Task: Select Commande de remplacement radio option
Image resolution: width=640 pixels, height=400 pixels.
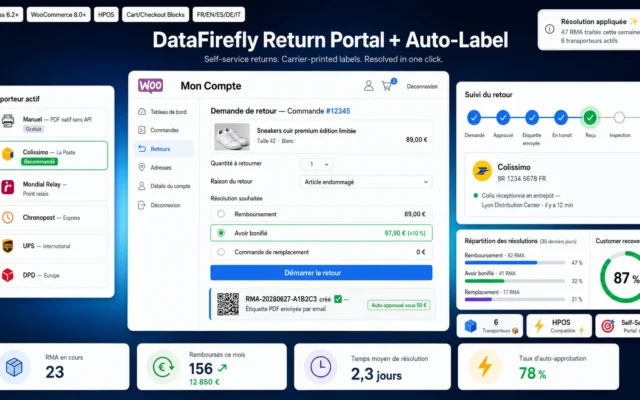Action: click(x=221, y=252)
